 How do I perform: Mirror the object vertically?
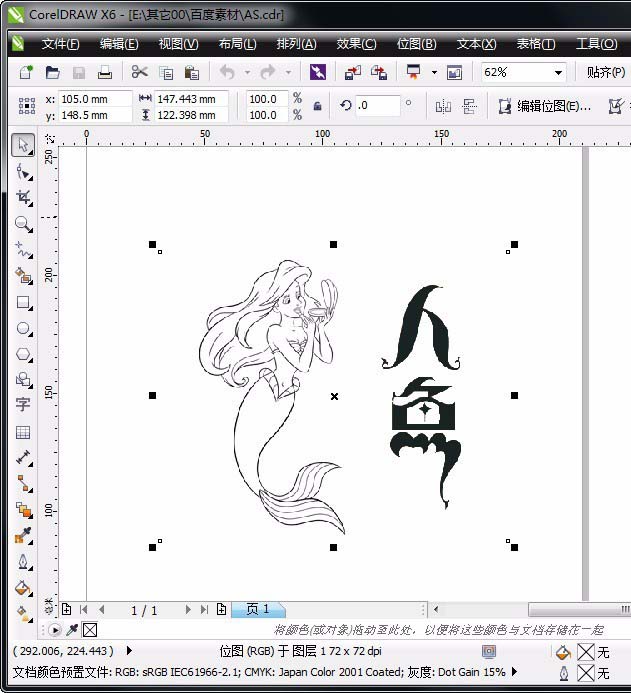469,106
